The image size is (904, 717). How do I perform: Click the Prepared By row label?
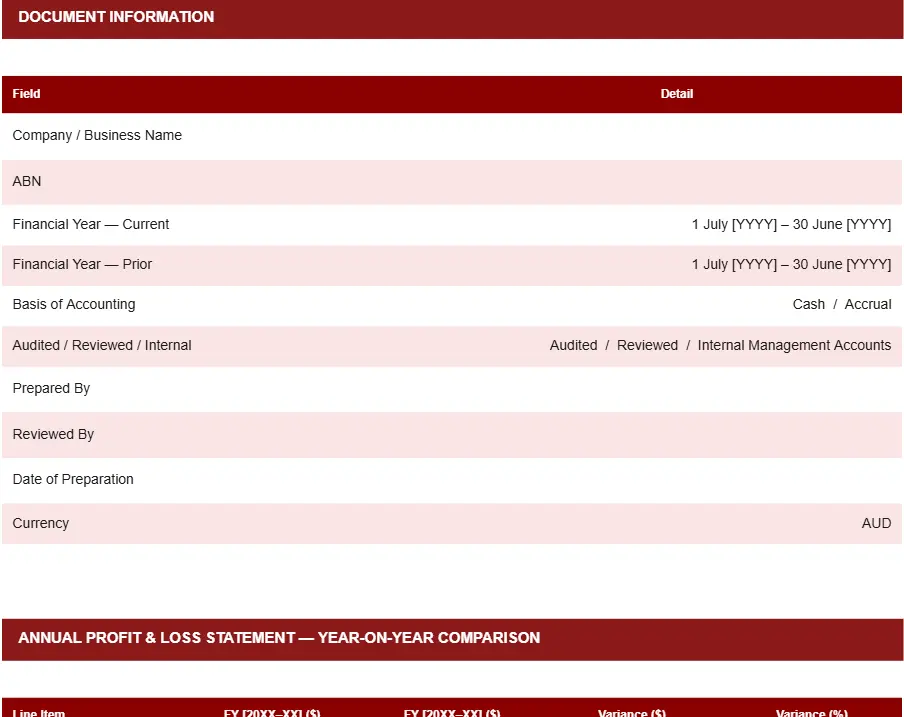[51, 389]
